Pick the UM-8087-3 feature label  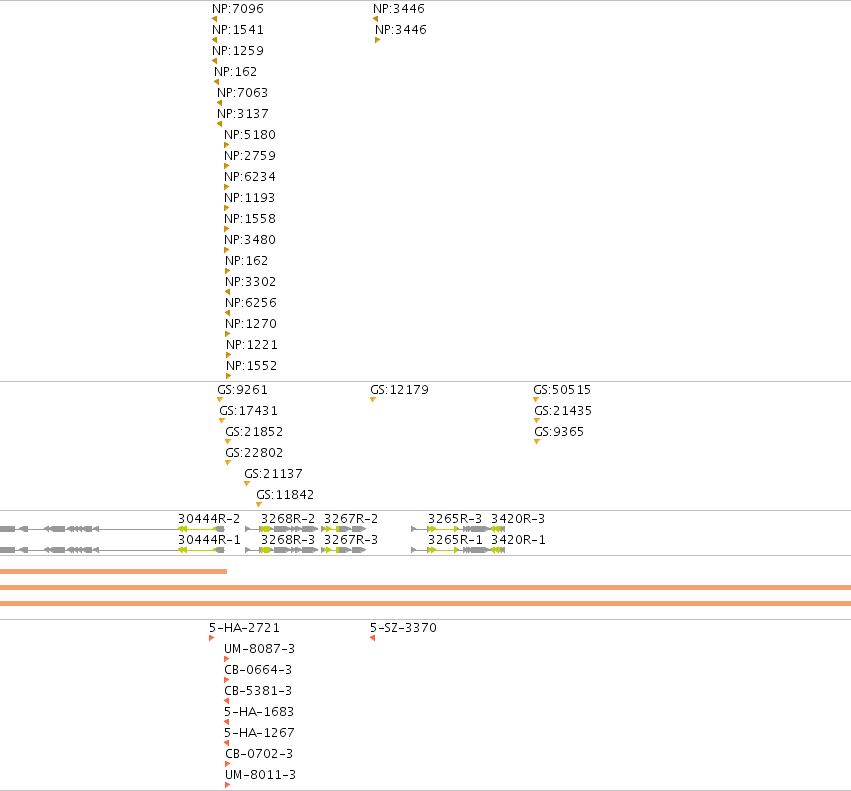click(x=259, y=649)
